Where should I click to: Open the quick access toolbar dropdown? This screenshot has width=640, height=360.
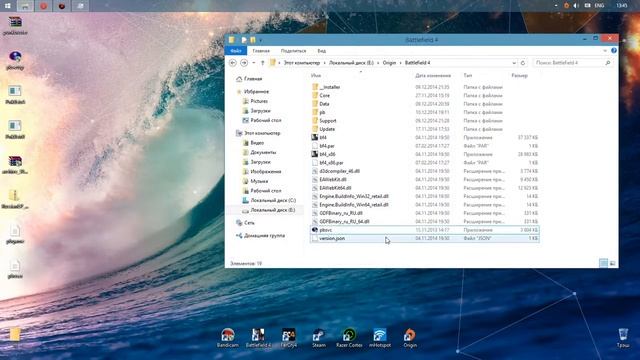pos(260,40)
